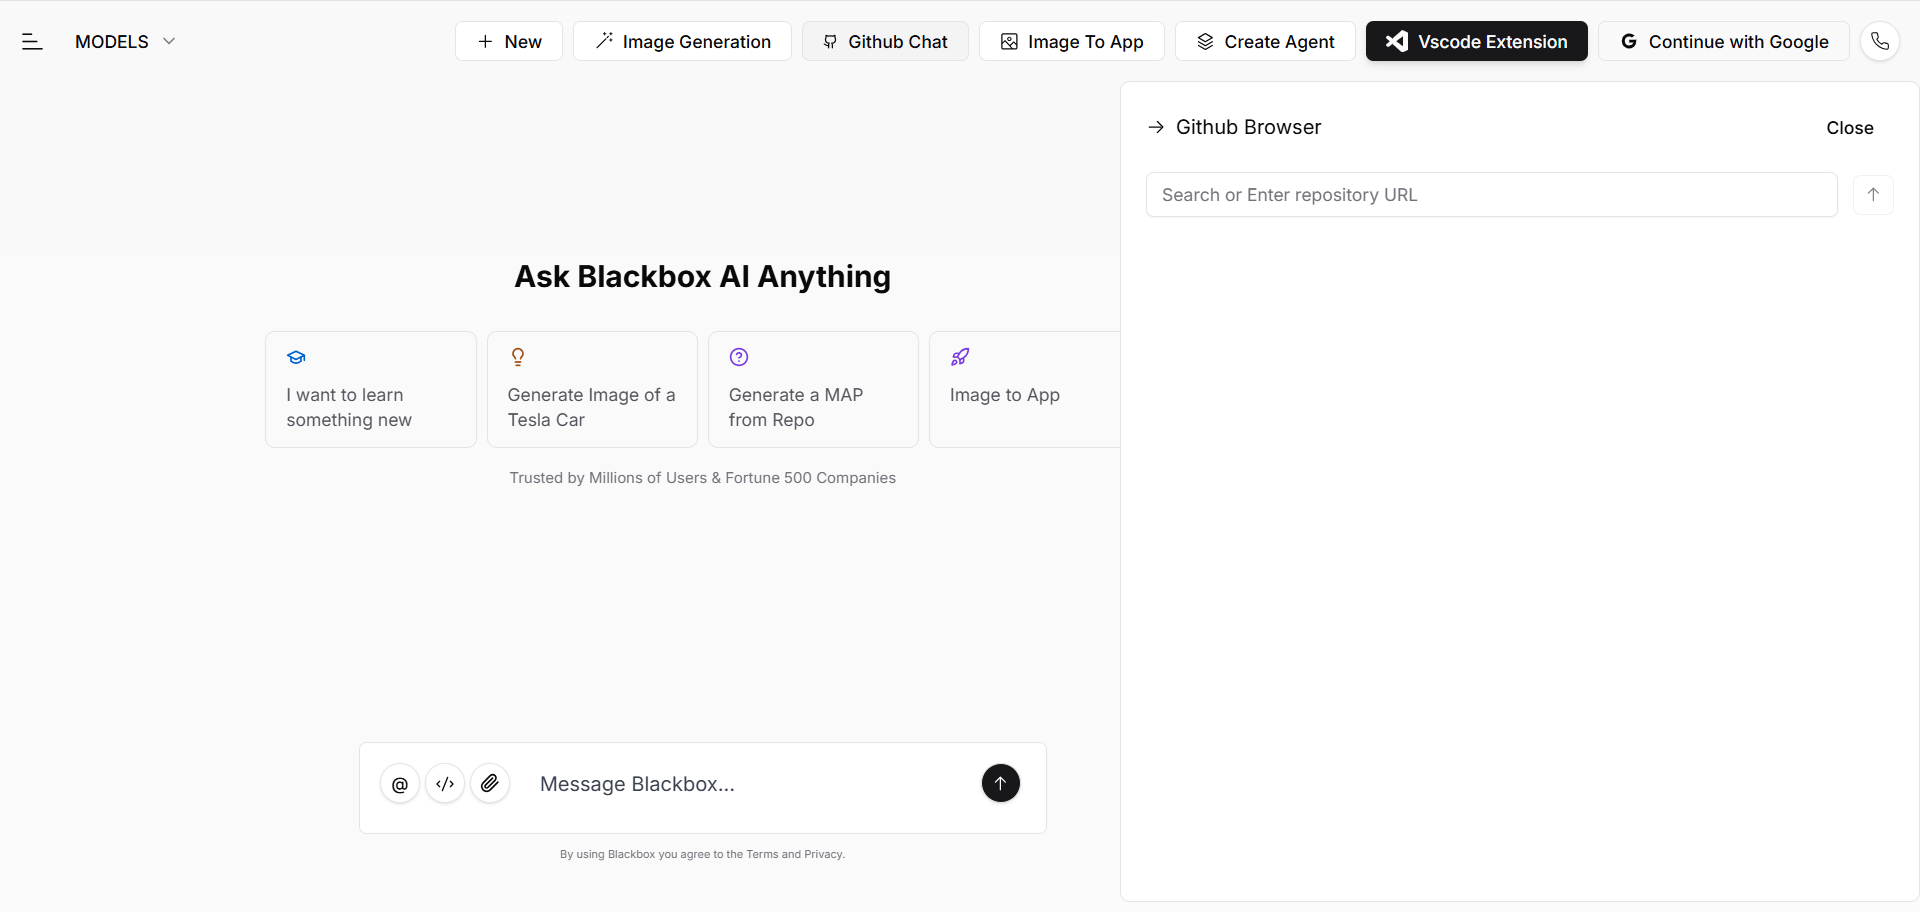Image resolution: width=1920 pixels, height=912 pixels.
Task: Click the code snippet icon
Action: point(445,784)
